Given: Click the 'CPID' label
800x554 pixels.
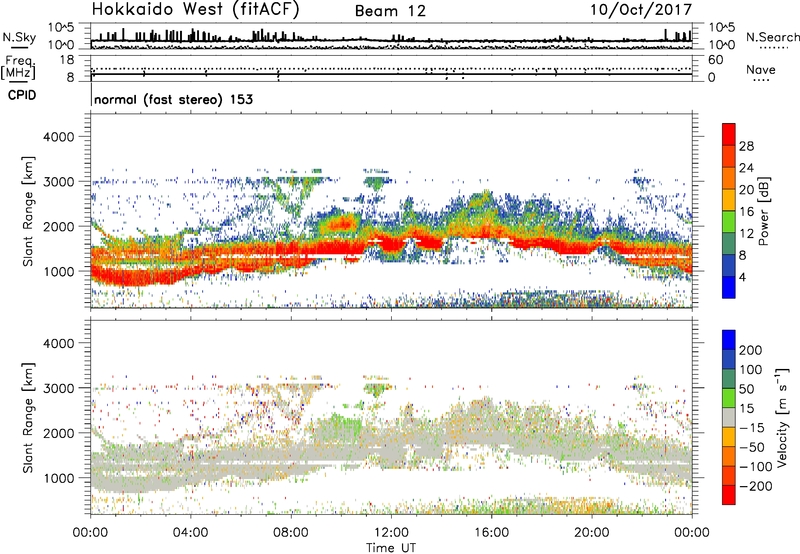Looking at the screenshot, I should tap(22, 95).
